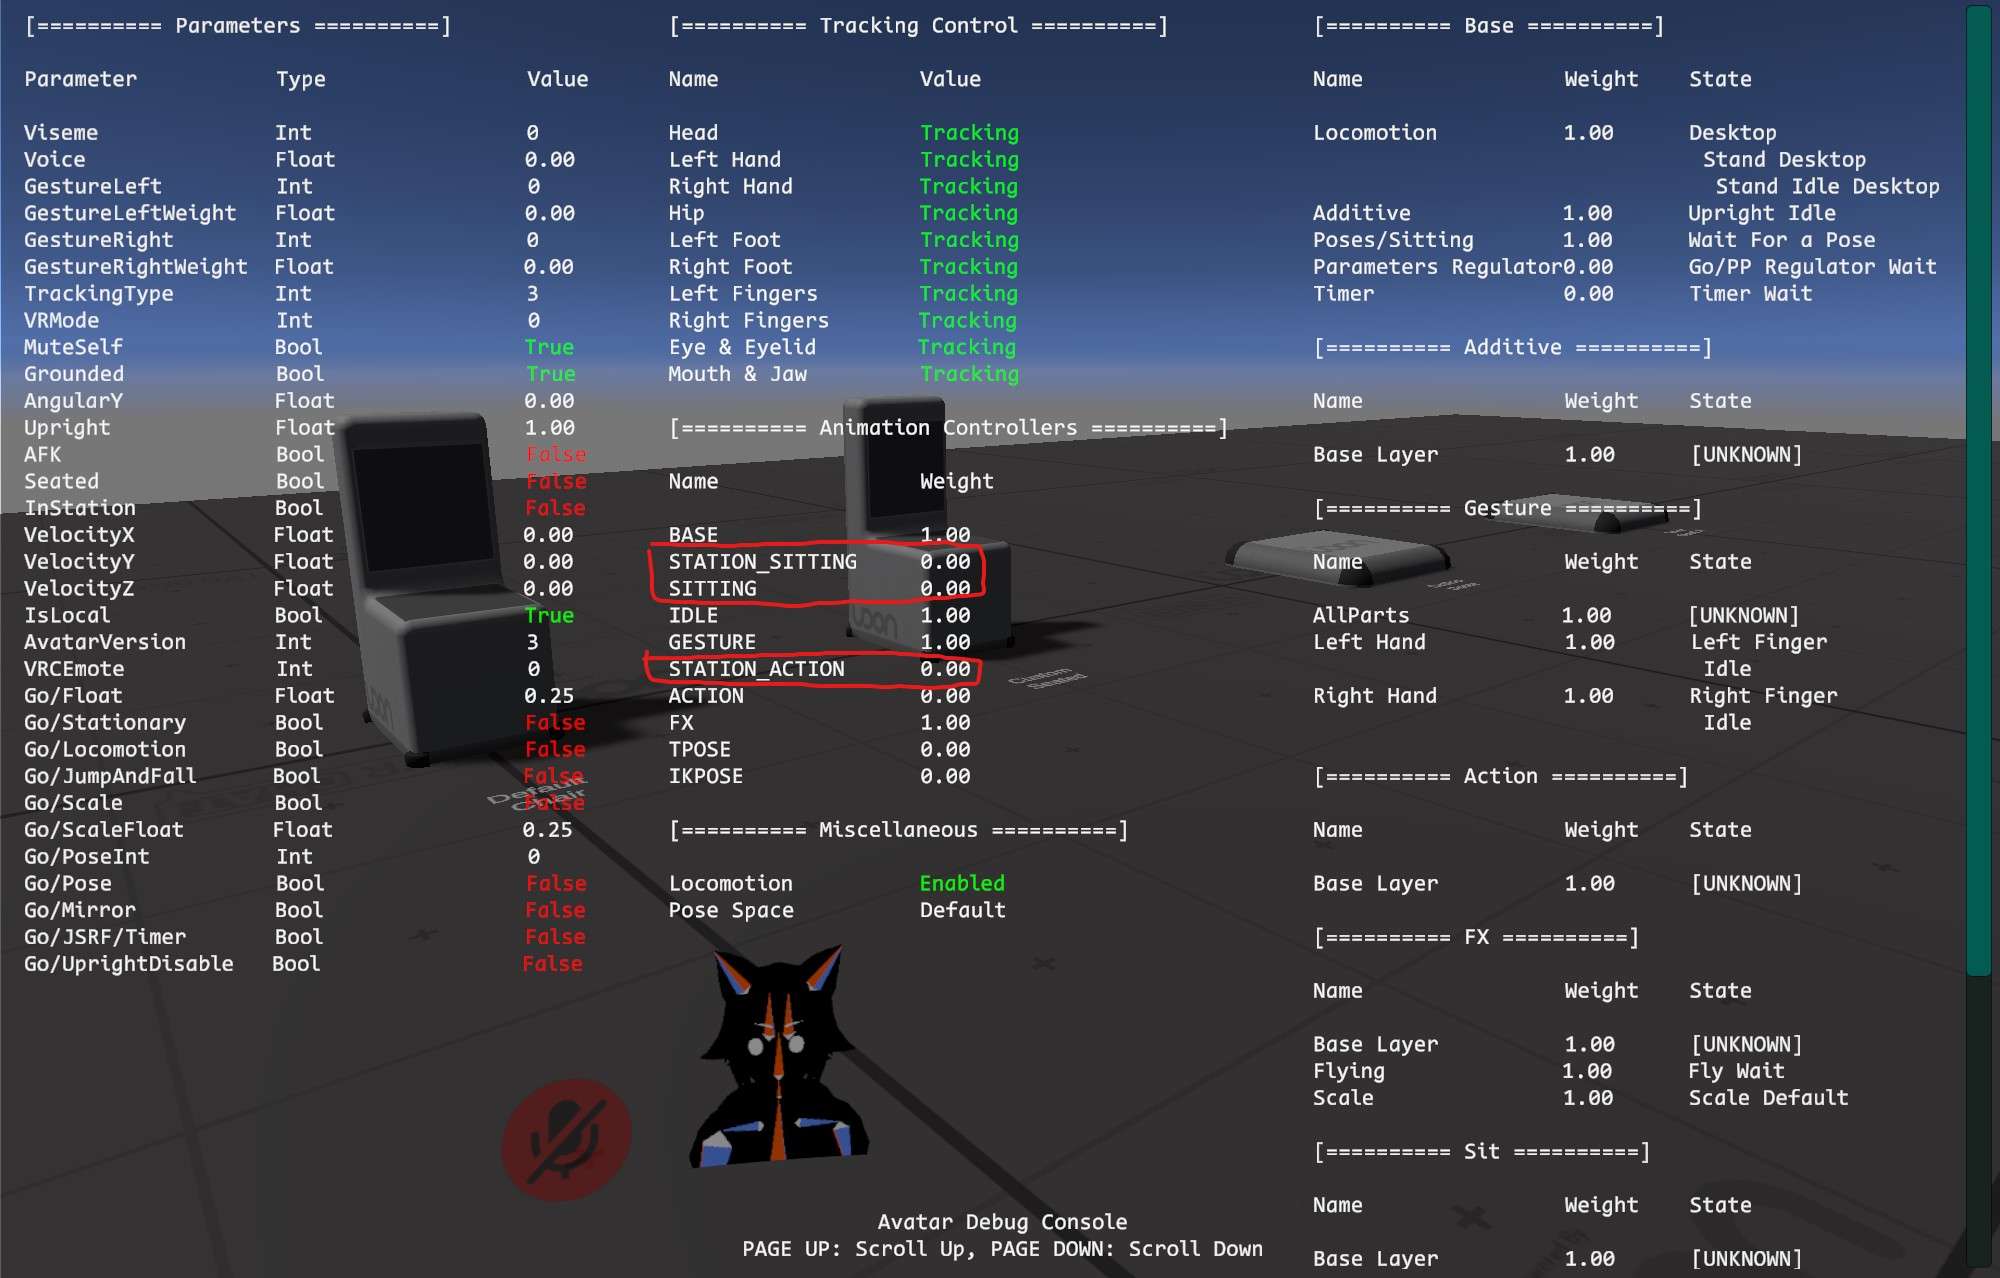Click the Go/Float value 0.25
Image resolution: width=2000 pixels, height=1278 pixels.
pos(549,696)
